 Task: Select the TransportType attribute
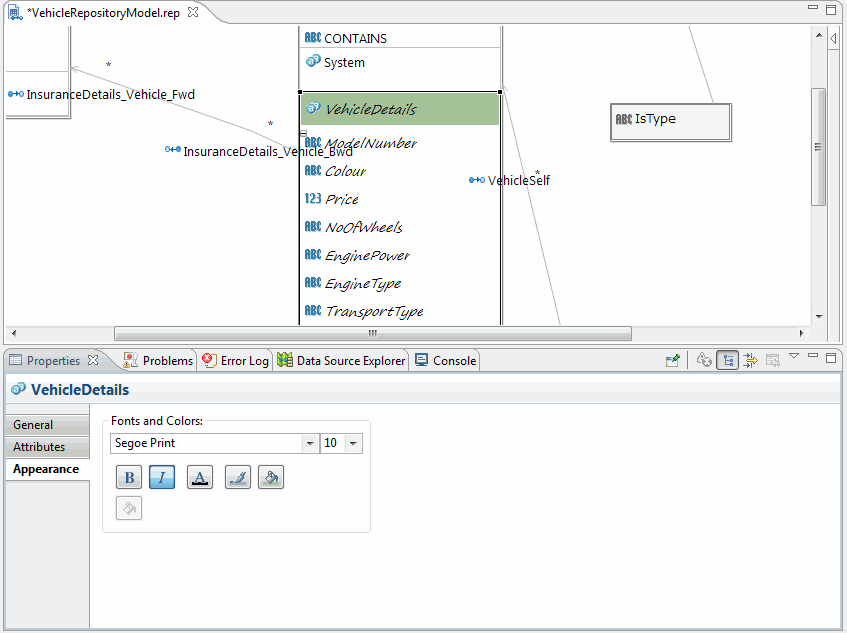(x=374, y=312)
